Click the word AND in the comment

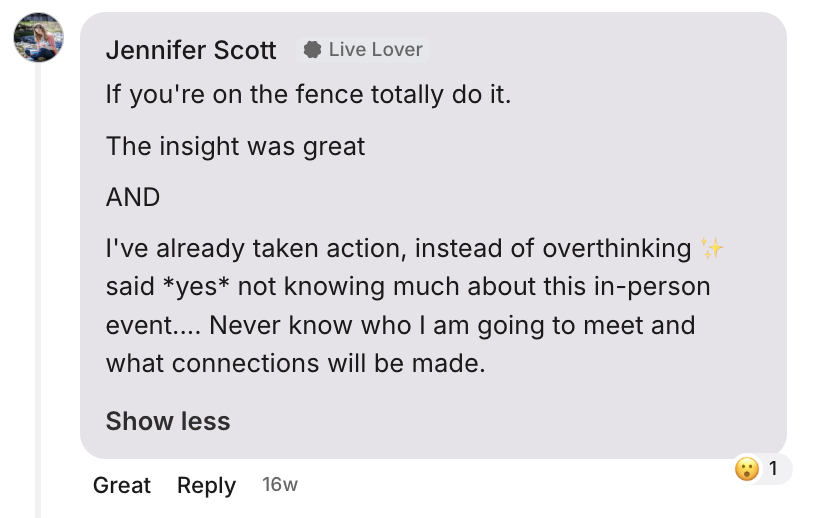coord(133,197)
